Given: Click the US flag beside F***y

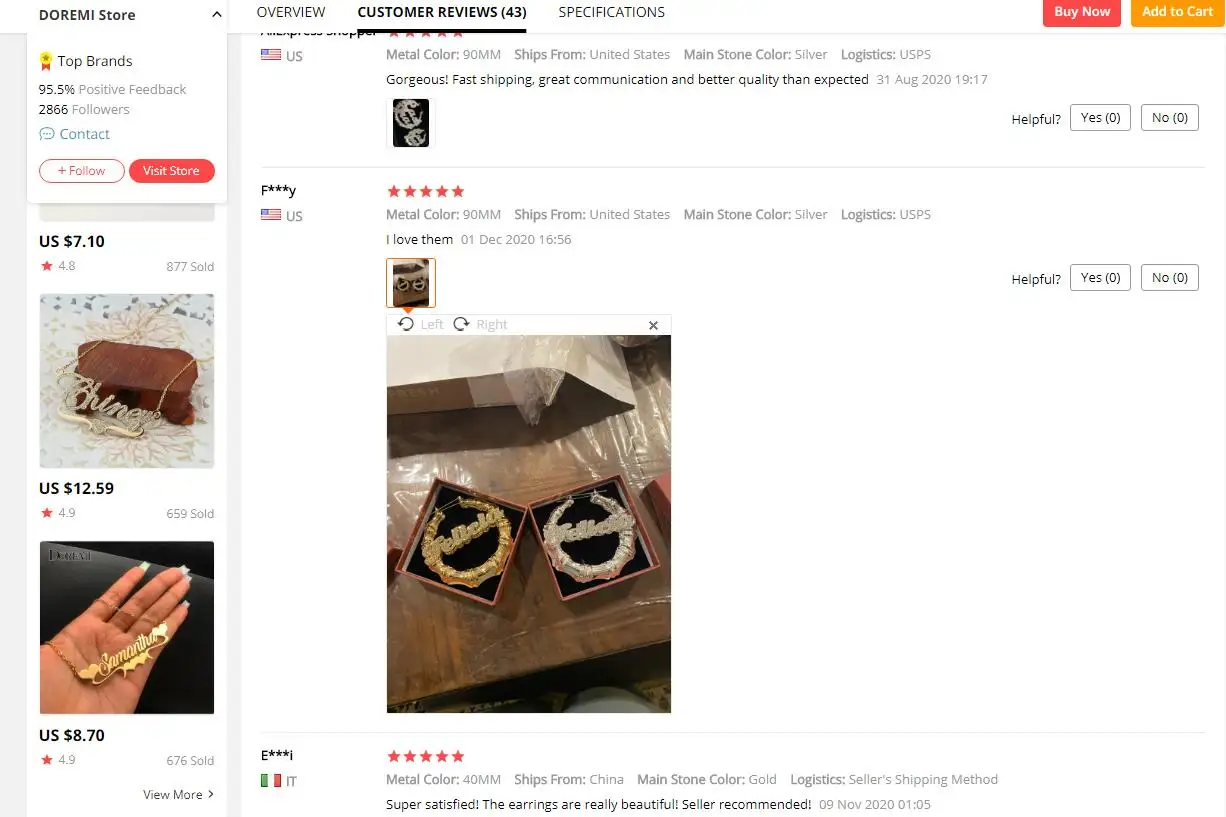Looking at the screenshot, I should pyautogui.click(x=271, y=215).
